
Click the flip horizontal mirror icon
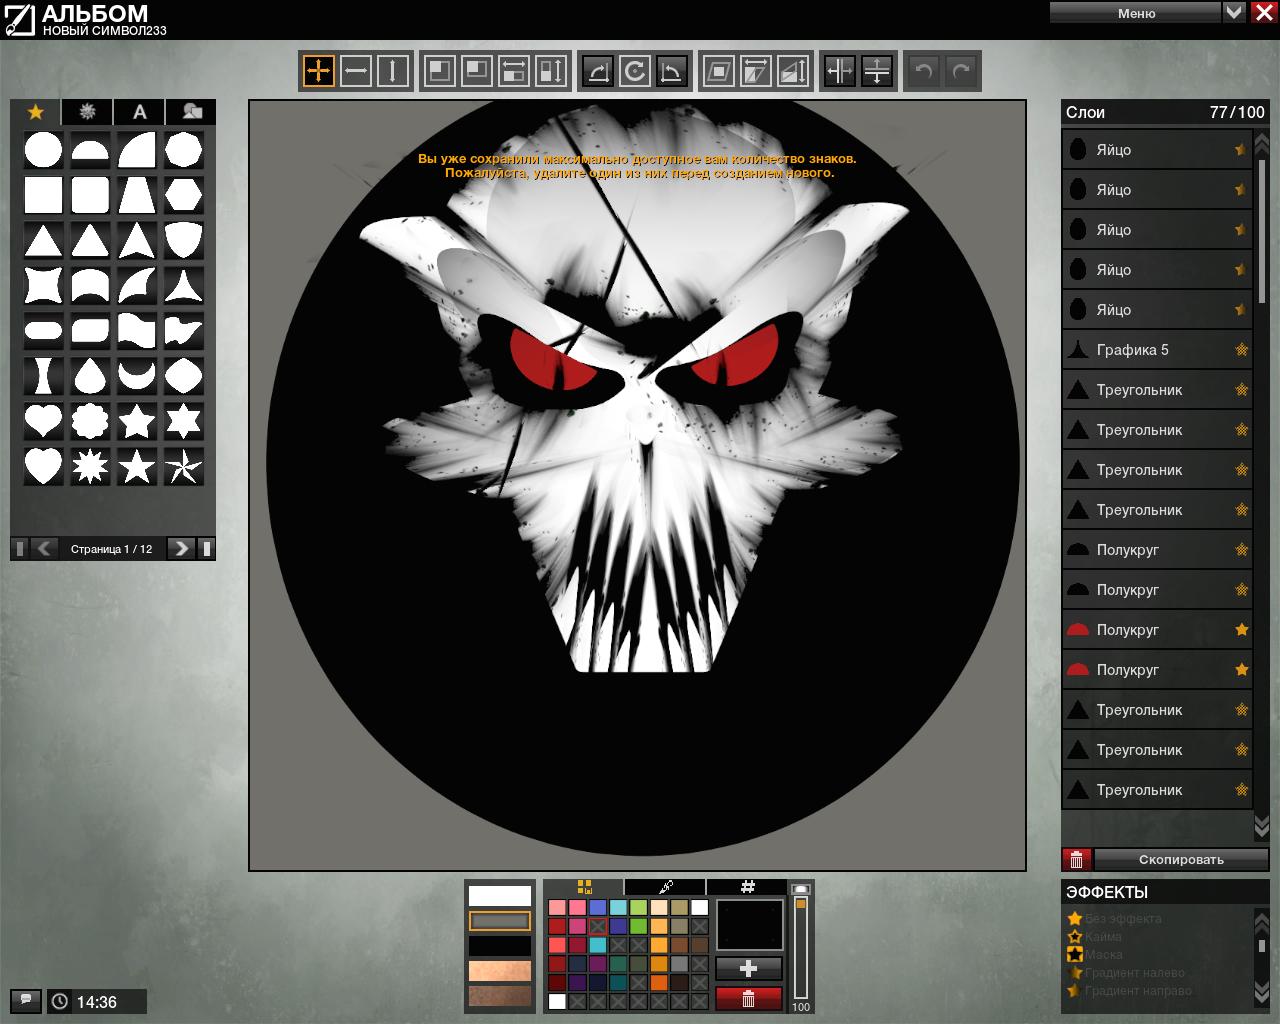tap(840, 71)
